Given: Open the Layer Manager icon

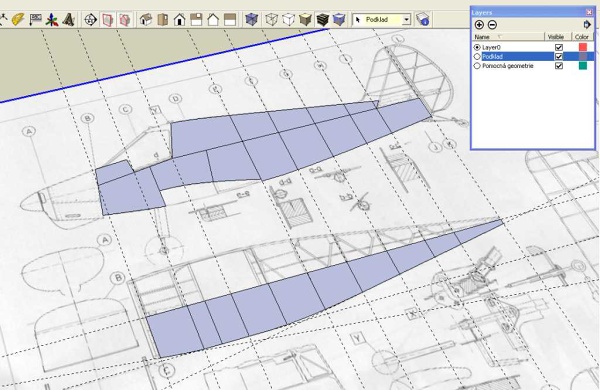Looking at the screenshot, I should coord(423,19).
